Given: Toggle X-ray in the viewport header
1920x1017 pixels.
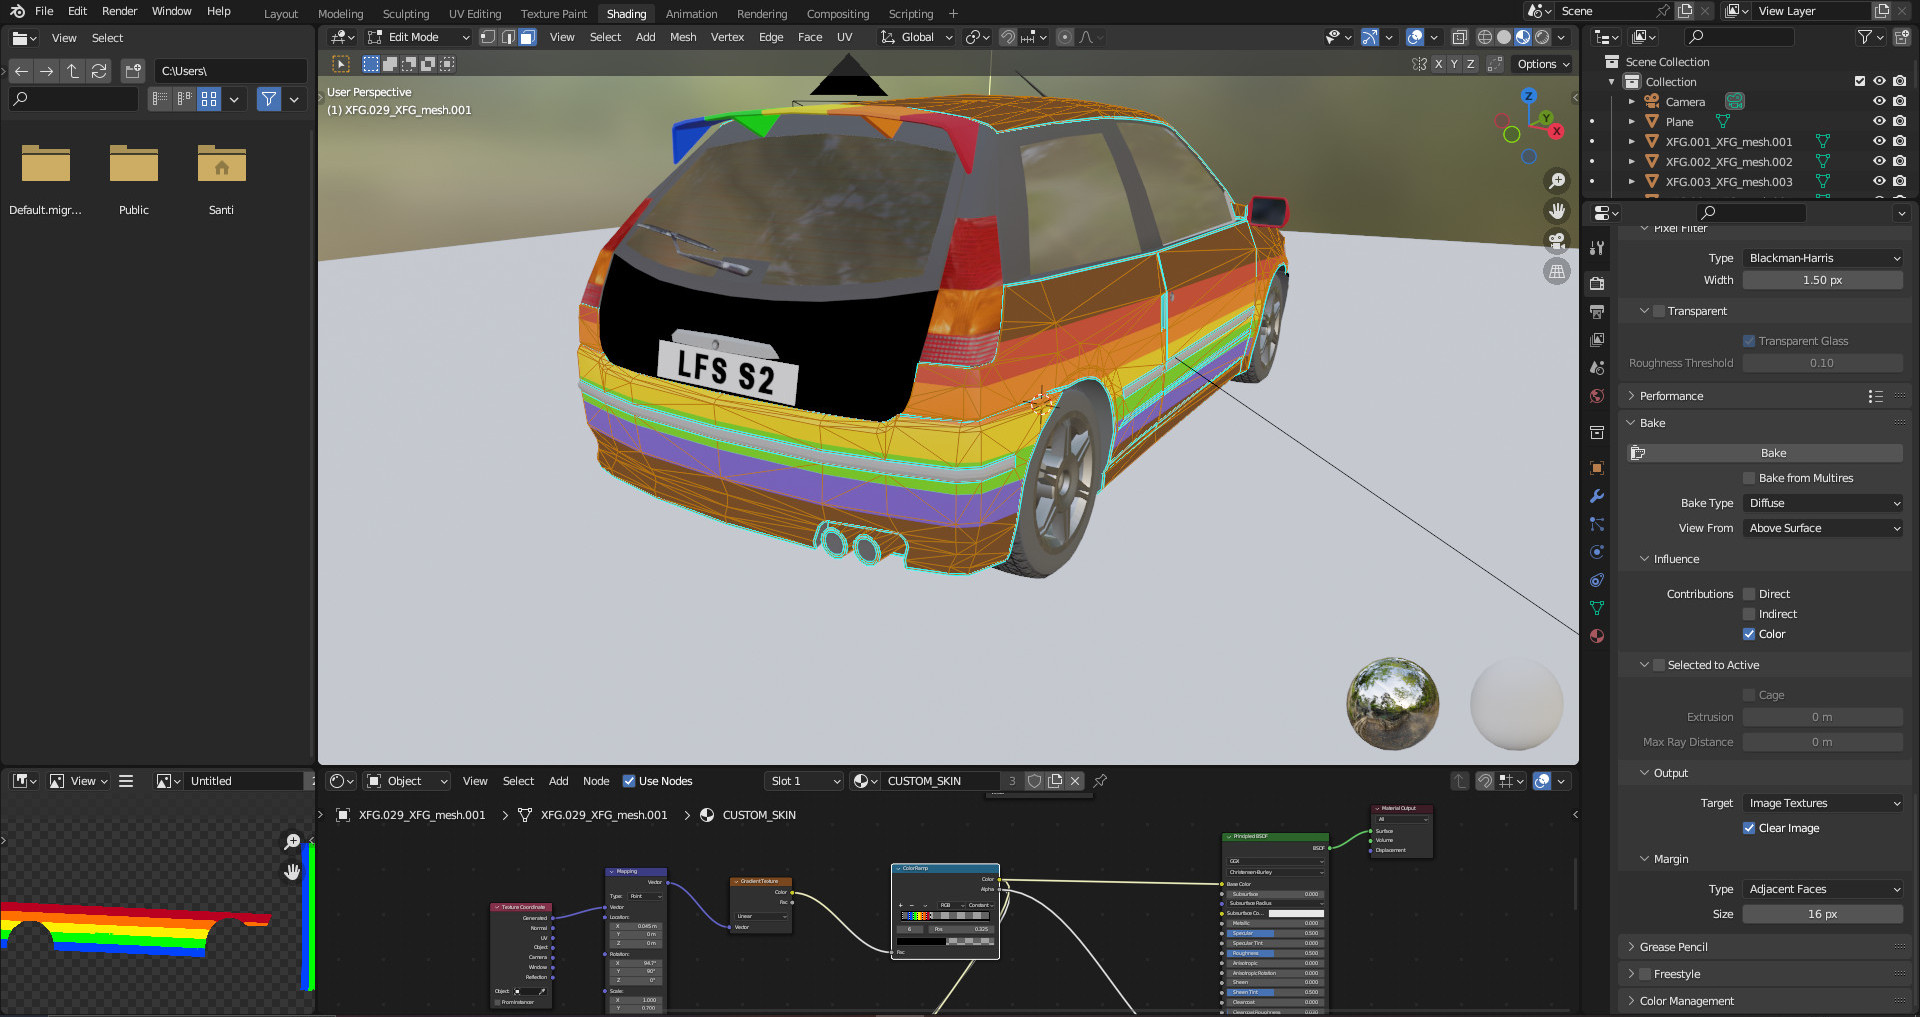Looking at the screenshot, I should point(1459,37).
